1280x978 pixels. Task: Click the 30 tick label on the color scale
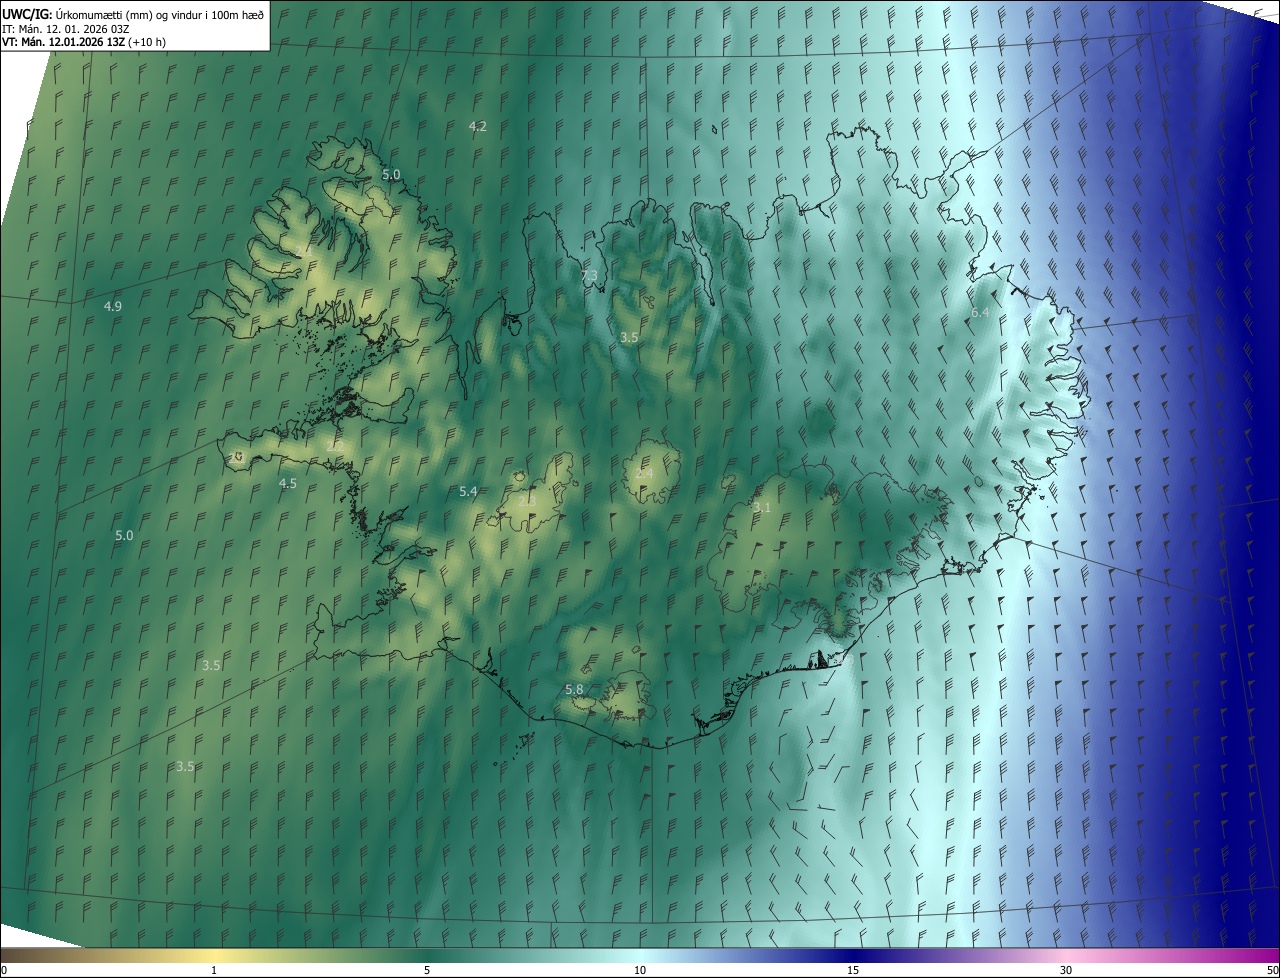click(x=1066, y=970)
